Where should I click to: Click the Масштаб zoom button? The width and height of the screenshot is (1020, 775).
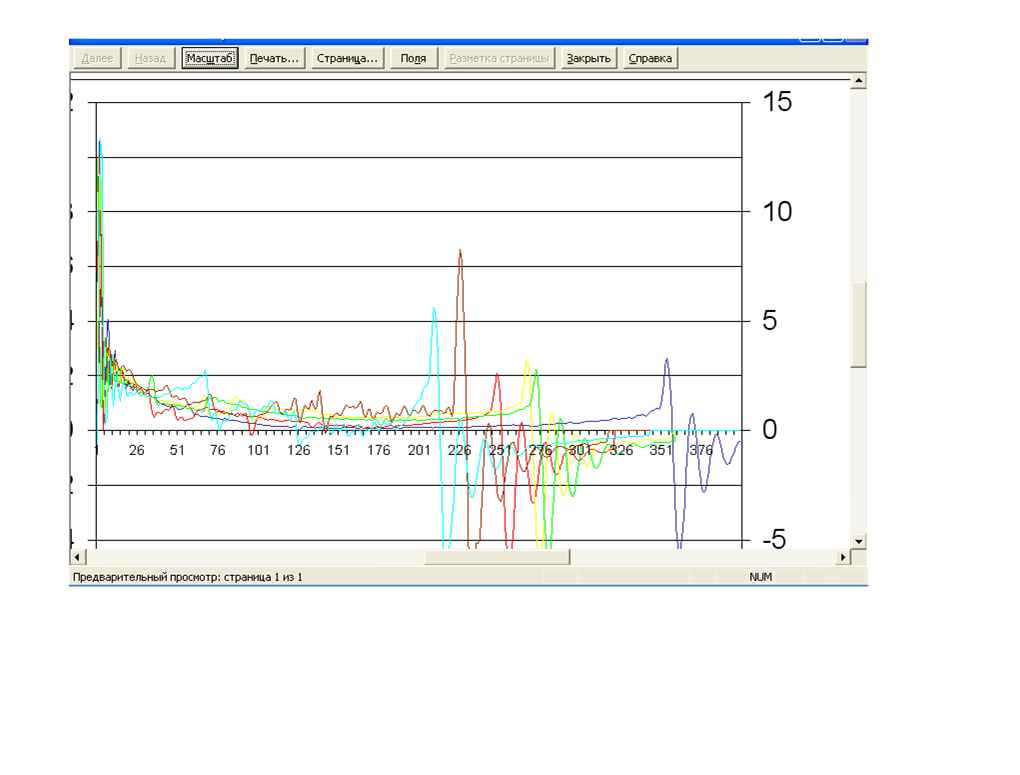209,58
